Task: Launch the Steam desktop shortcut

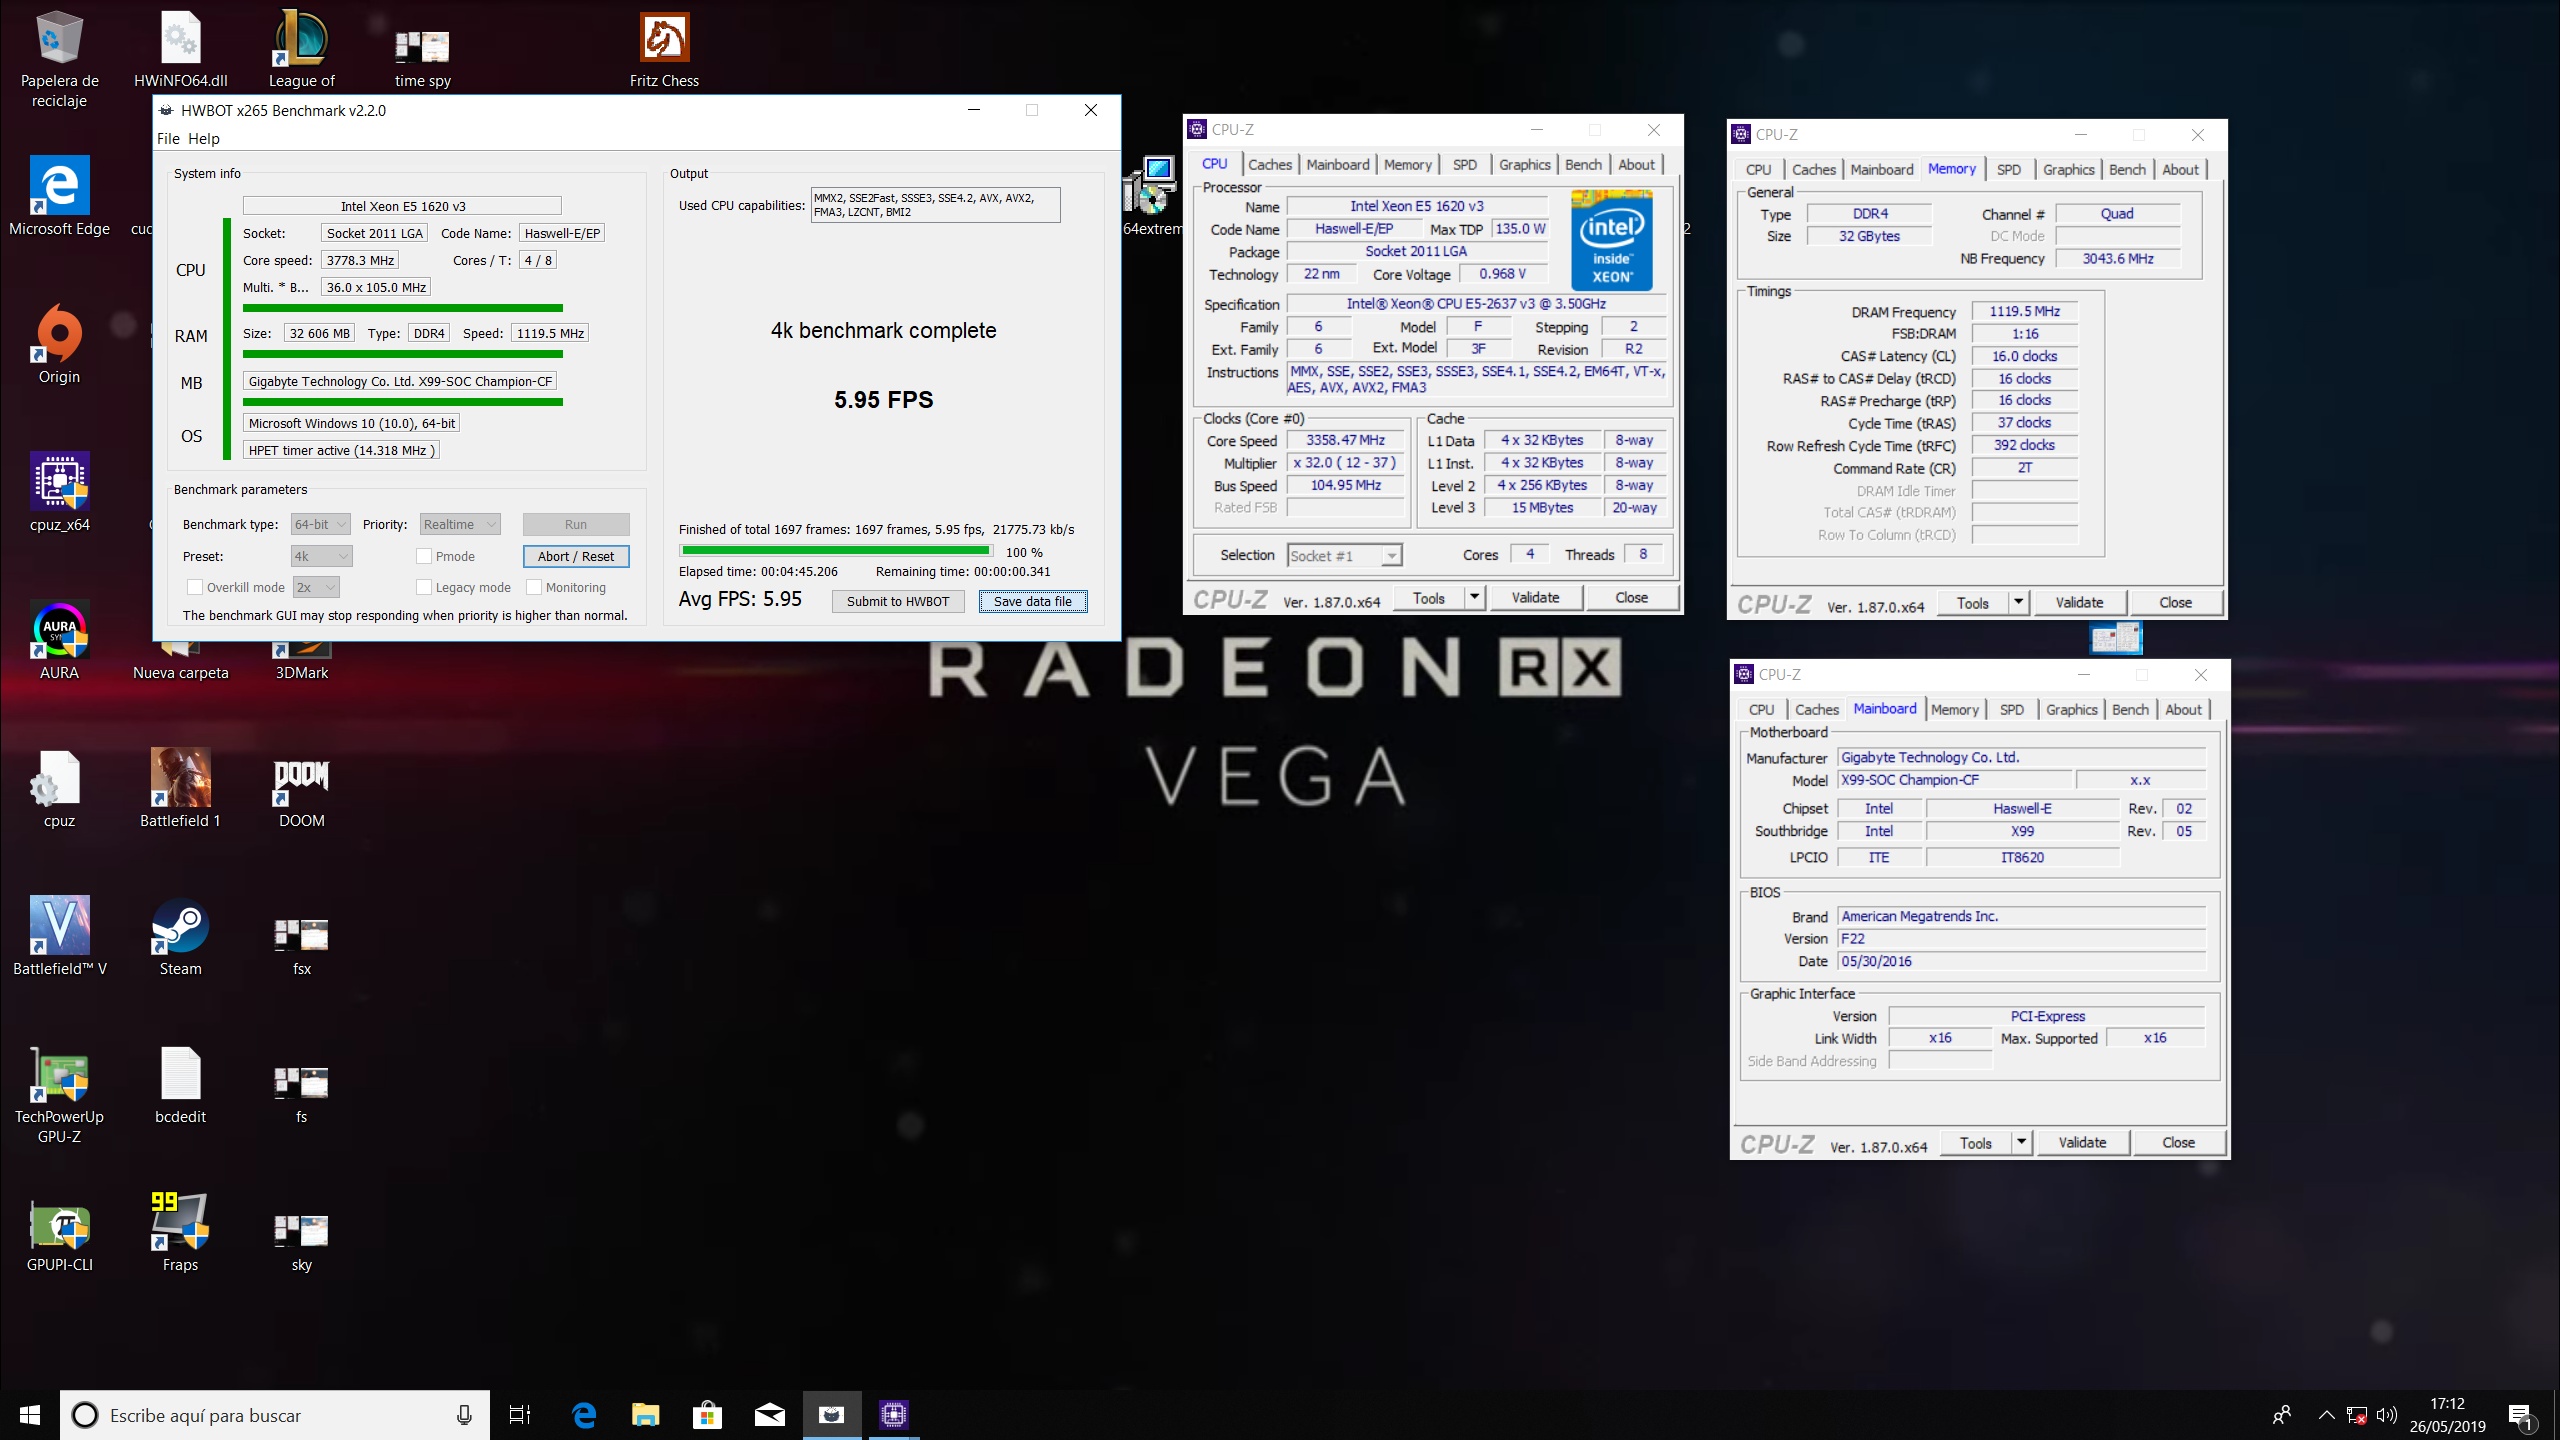Action: tap(180, 936)
